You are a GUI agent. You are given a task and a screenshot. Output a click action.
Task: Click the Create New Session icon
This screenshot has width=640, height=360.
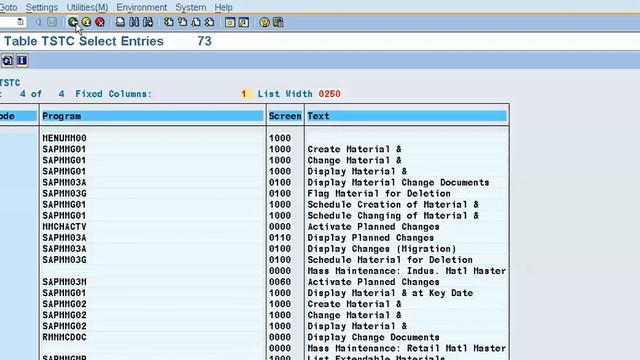[230, 22]
